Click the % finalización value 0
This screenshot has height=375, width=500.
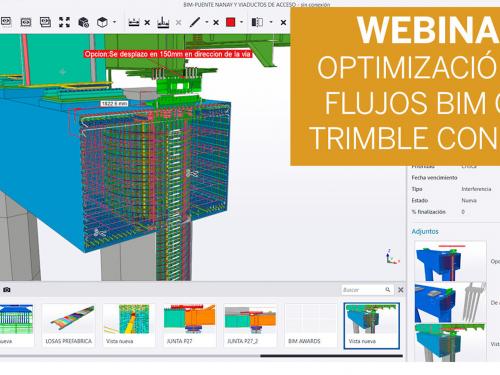tap(463, 212)
